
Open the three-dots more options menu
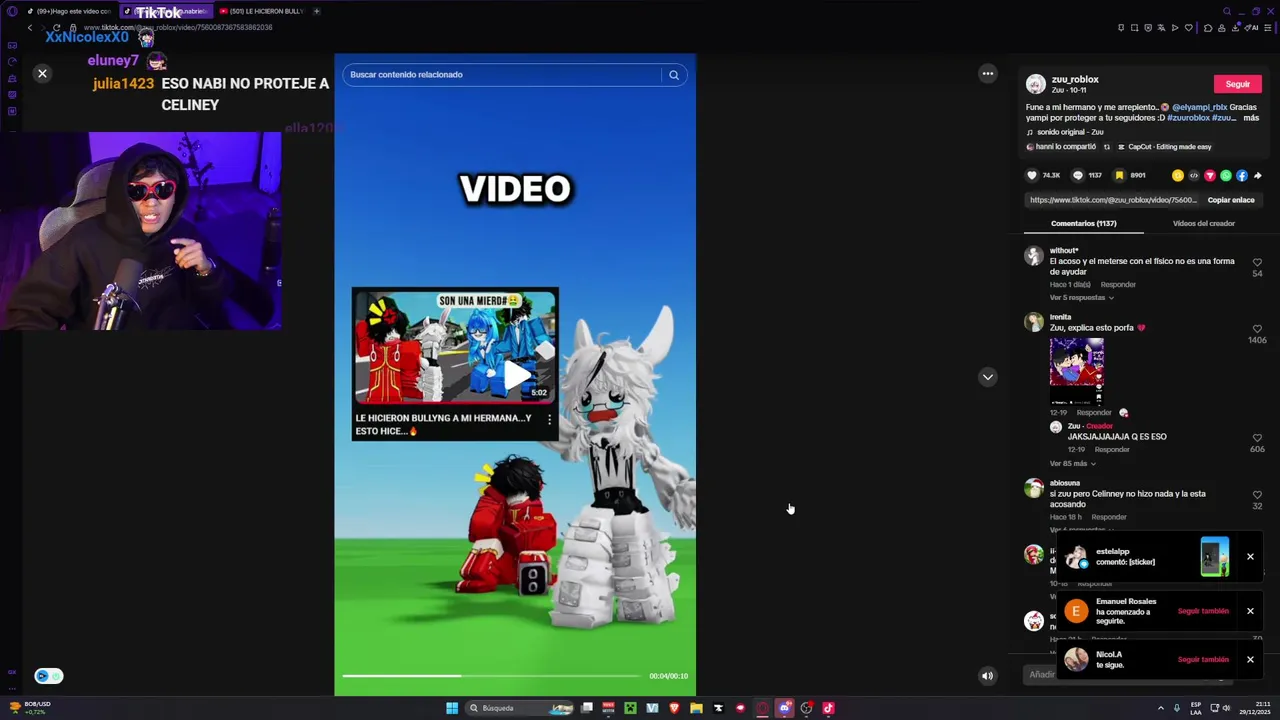[x=988, y=73]
